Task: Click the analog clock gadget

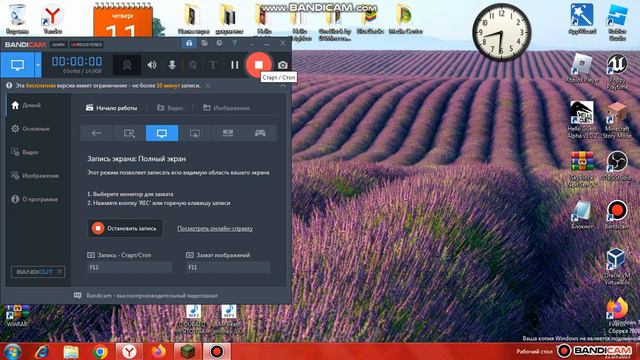Action: [x=502, y=32]
